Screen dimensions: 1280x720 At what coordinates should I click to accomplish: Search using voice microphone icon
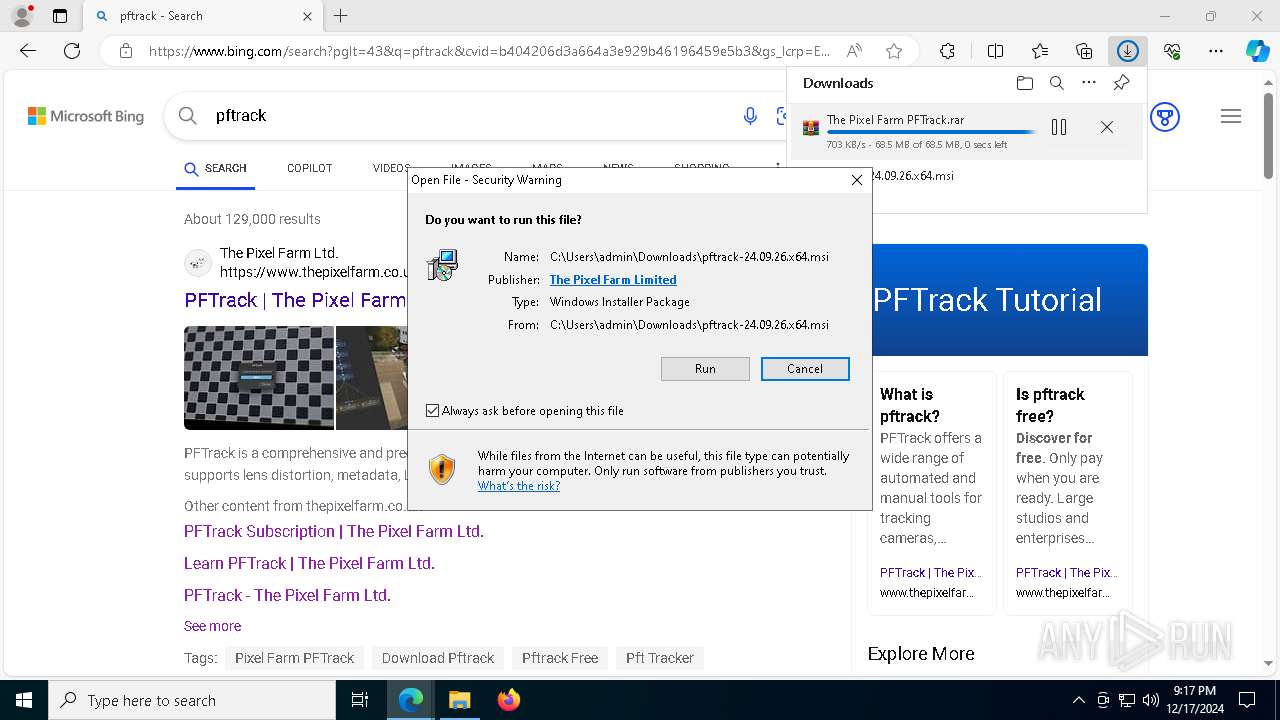750,116
